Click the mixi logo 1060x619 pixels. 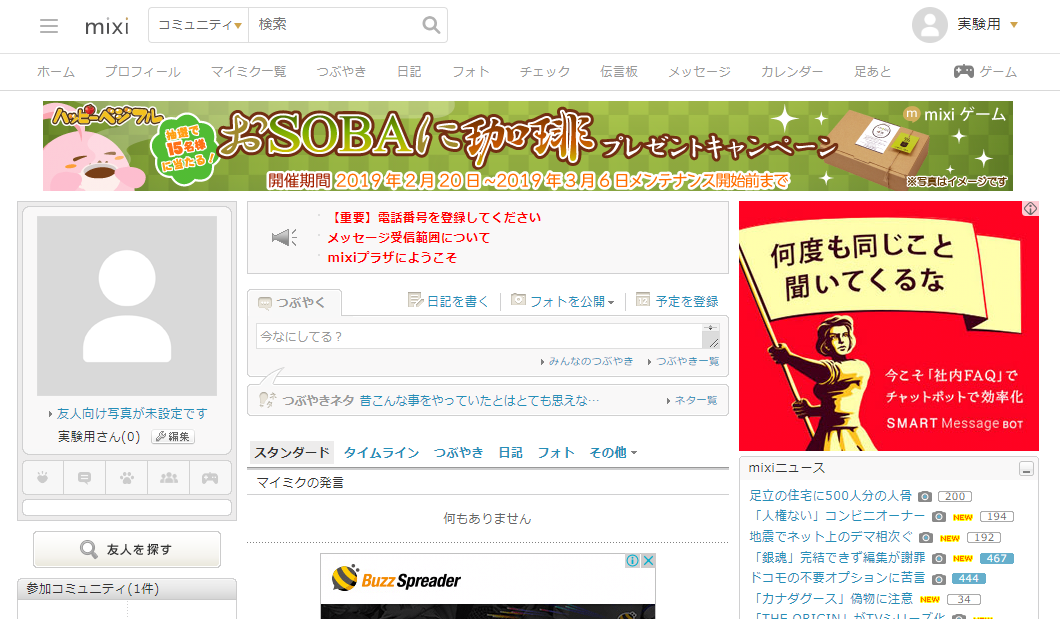[107, 26]
